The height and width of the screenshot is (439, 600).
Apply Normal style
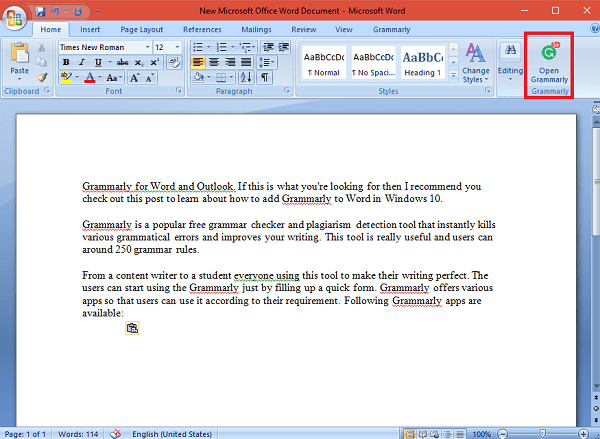coord(324,62)
